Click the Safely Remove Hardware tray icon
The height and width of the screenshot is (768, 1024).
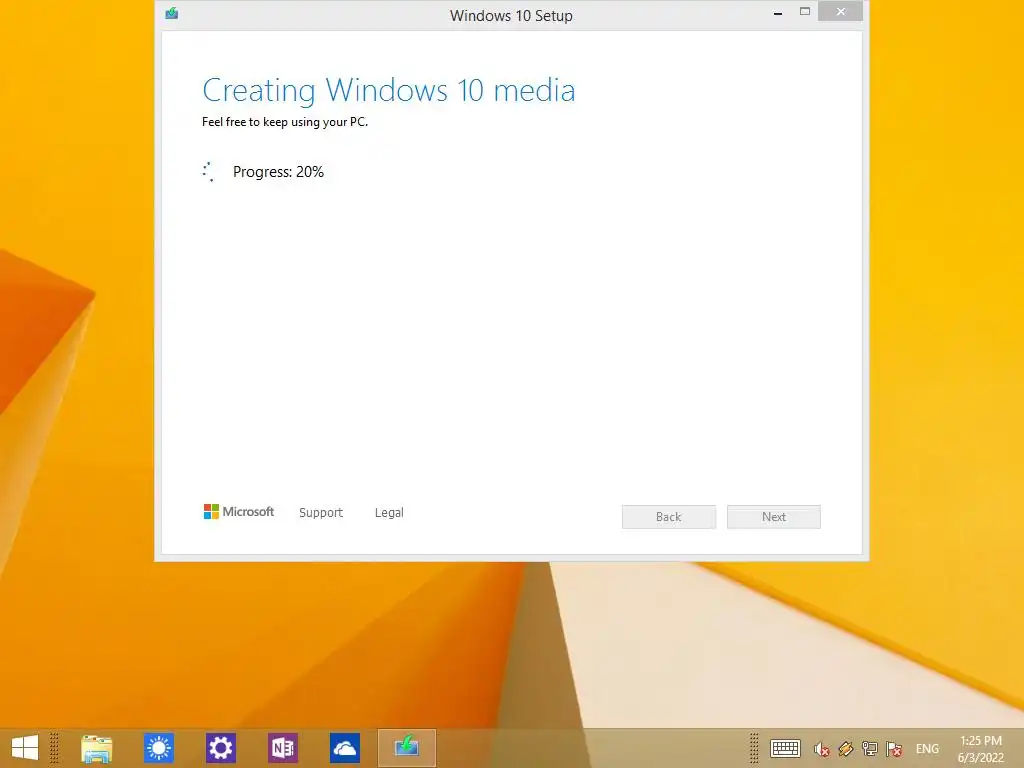click(846, 748)
